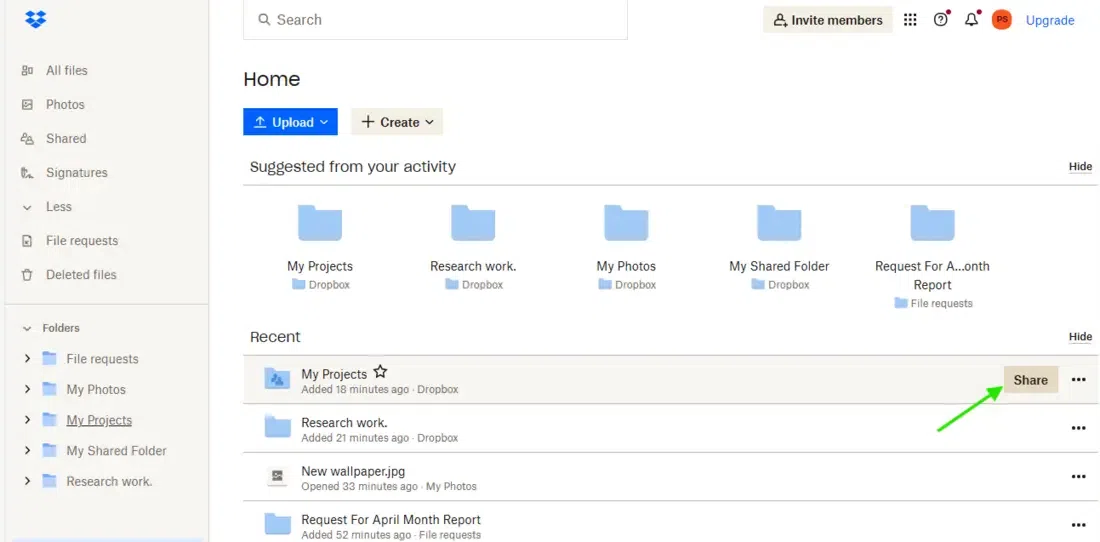1100x542 pixels.
Task: Open more options for New wallpaper.jpg
Action: pos(1078,477)
